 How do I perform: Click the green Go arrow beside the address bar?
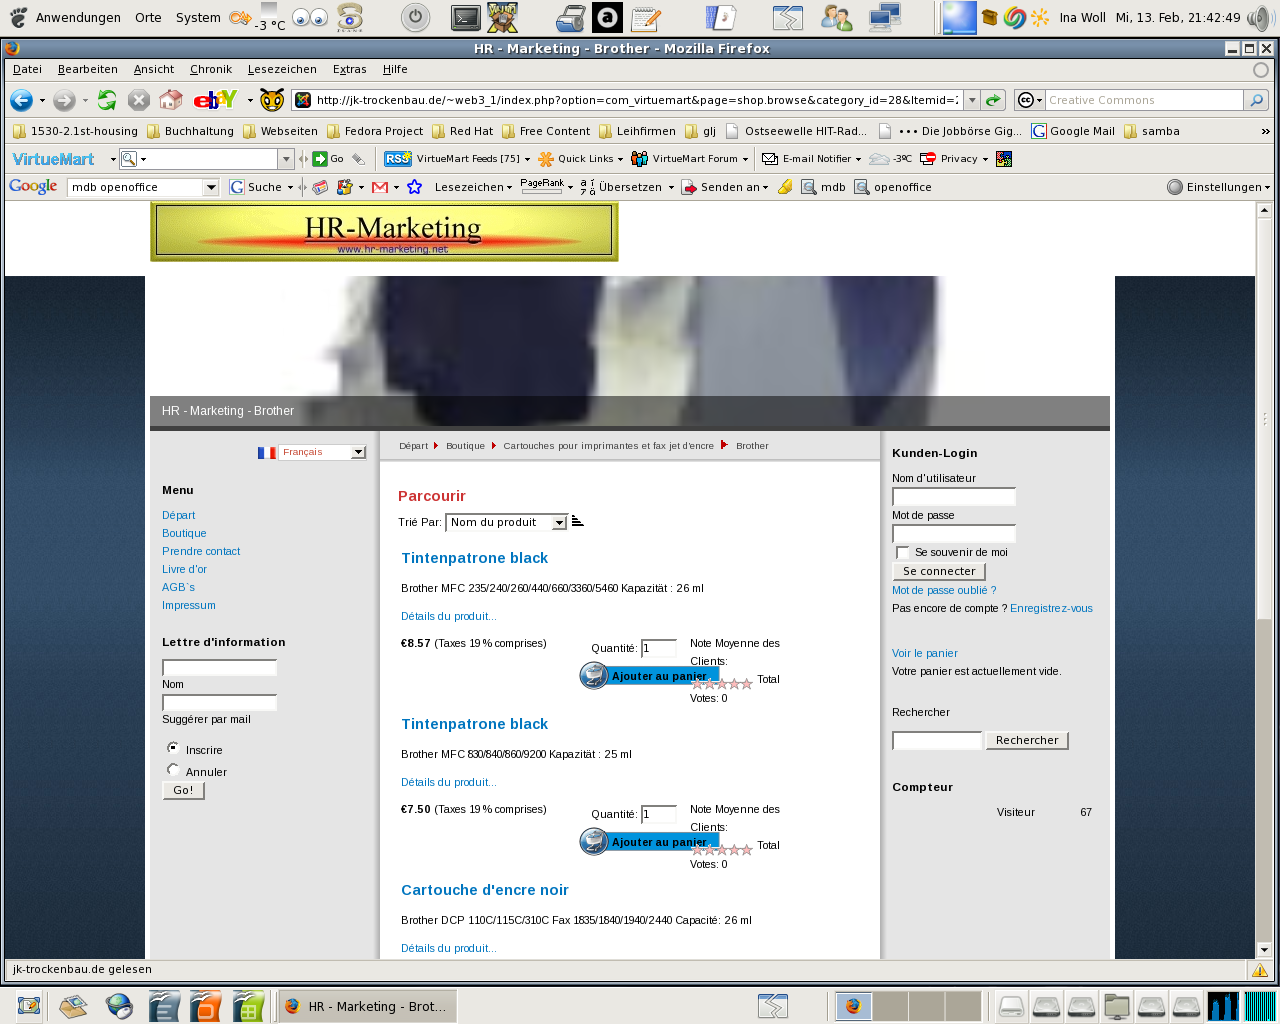coord(993,100)
